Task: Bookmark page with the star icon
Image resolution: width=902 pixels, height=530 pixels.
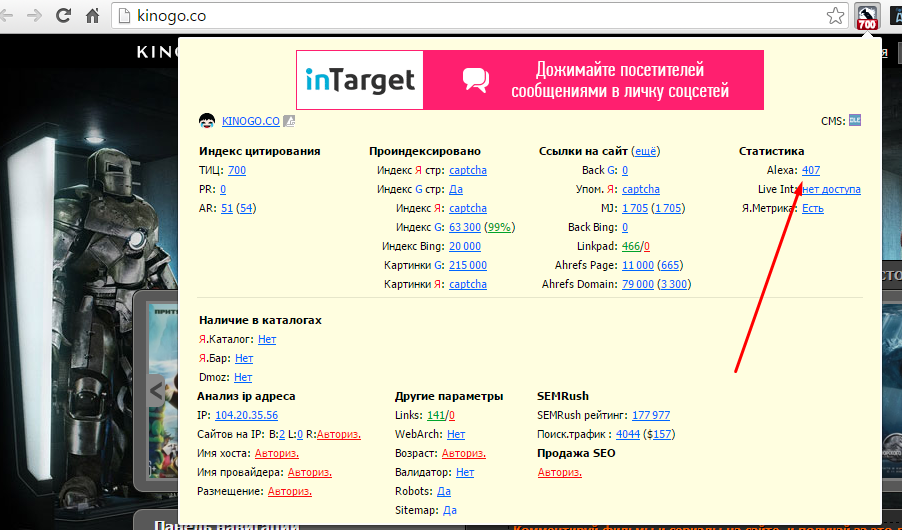Action: click(835, 16)
